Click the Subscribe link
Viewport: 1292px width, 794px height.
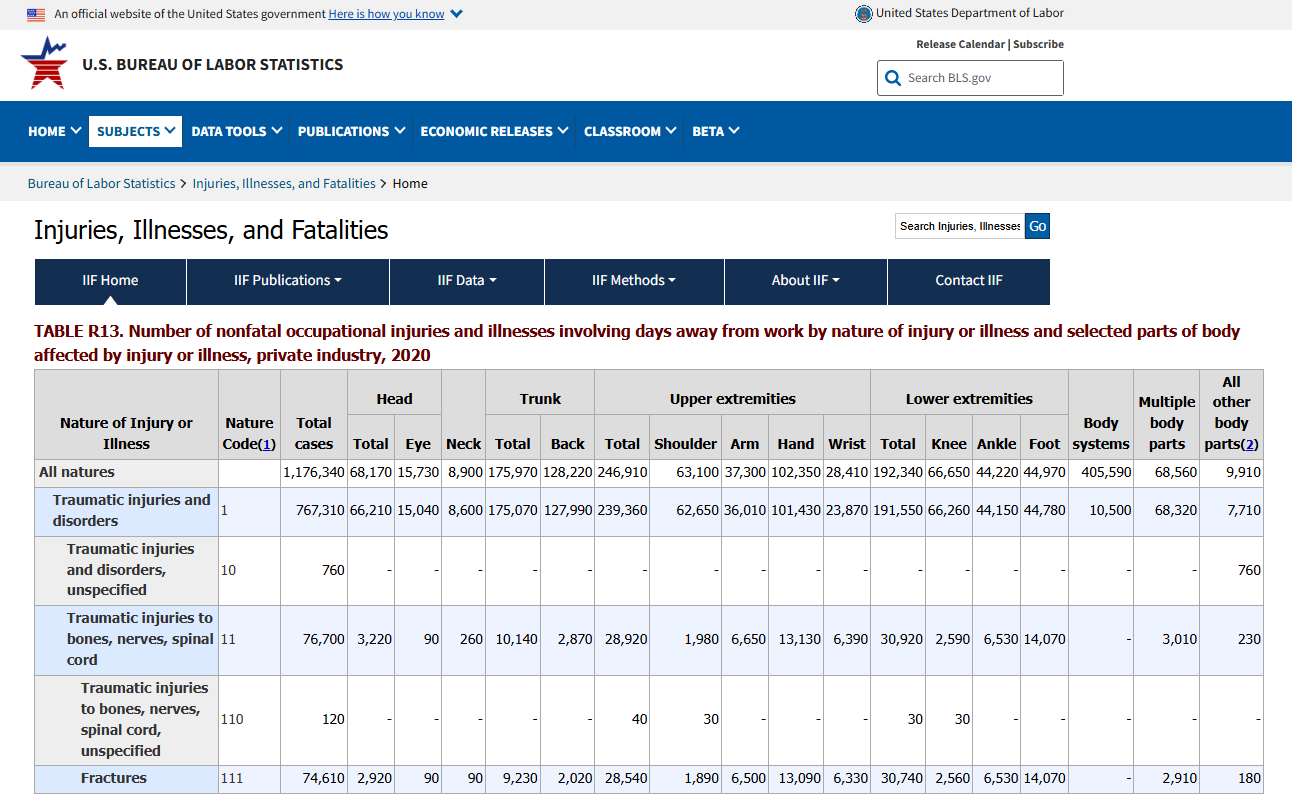point(1038,44)
